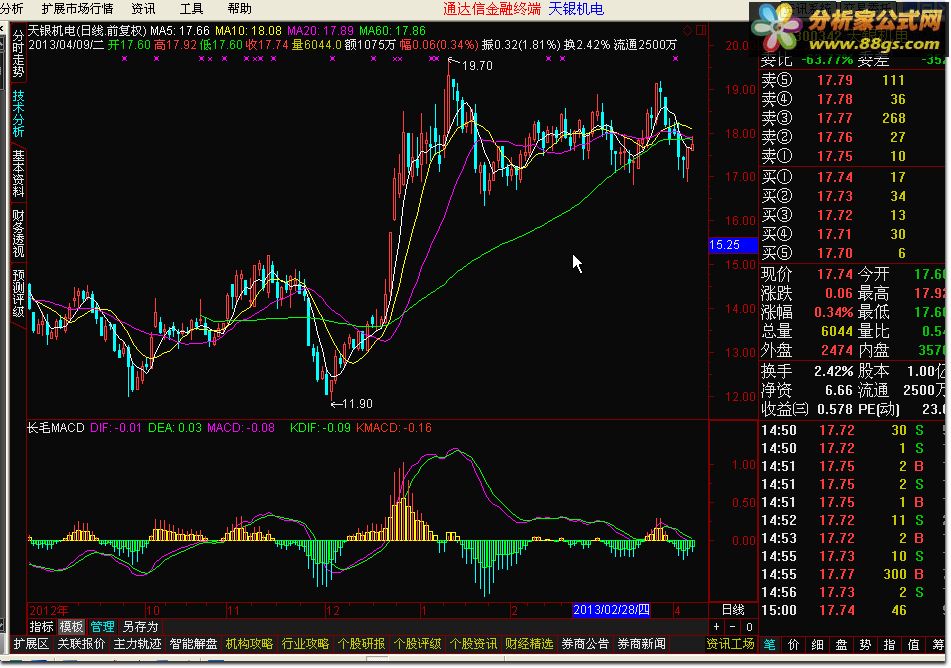
Task: Click the highlighted date 2013/02/28/四
Action: [611, 610]
